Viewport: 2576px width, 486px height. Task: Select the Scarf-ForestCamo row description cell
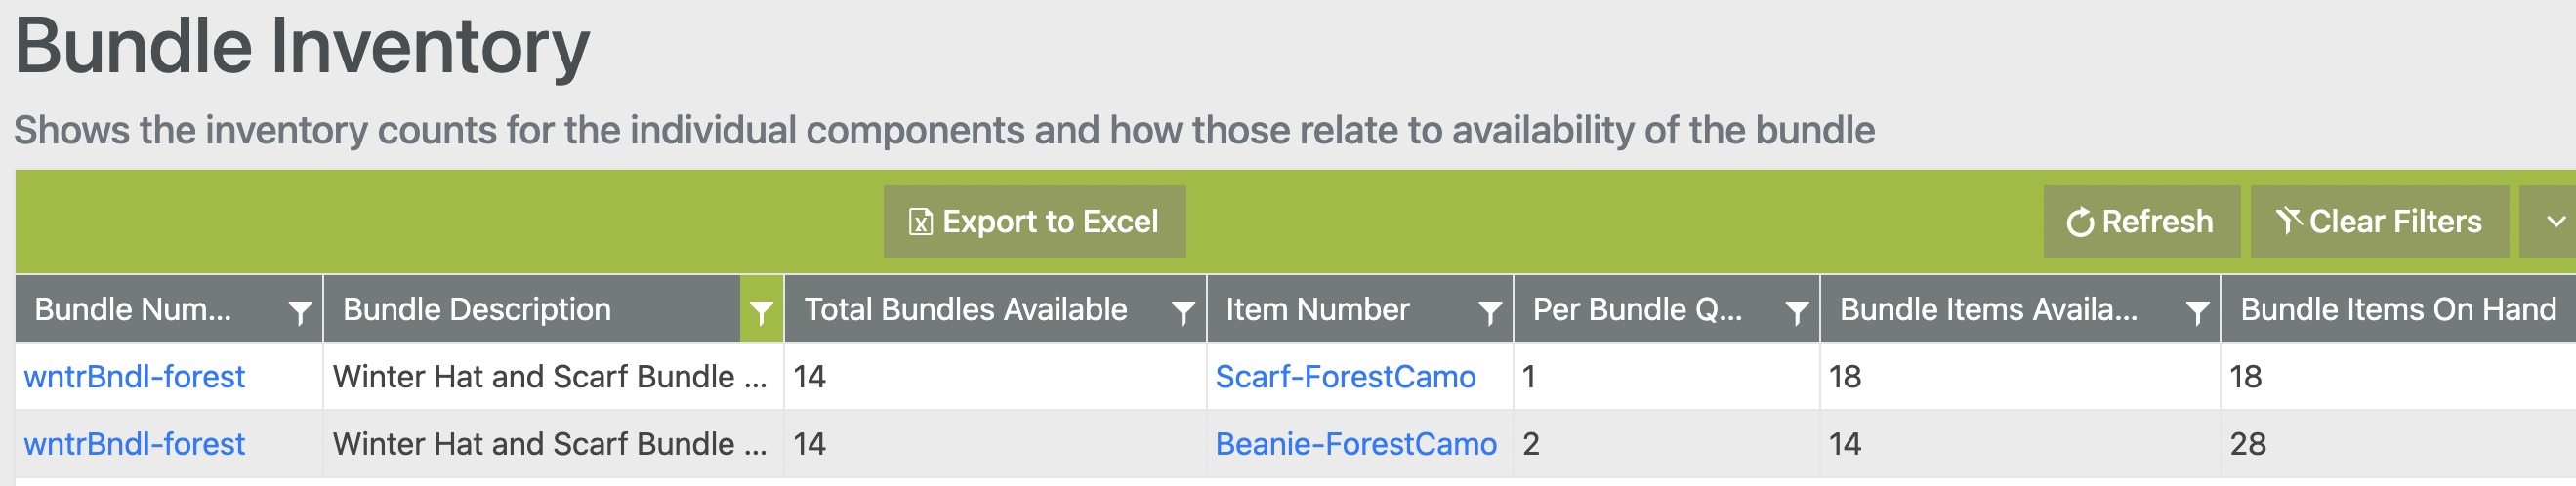click(550, 377)
